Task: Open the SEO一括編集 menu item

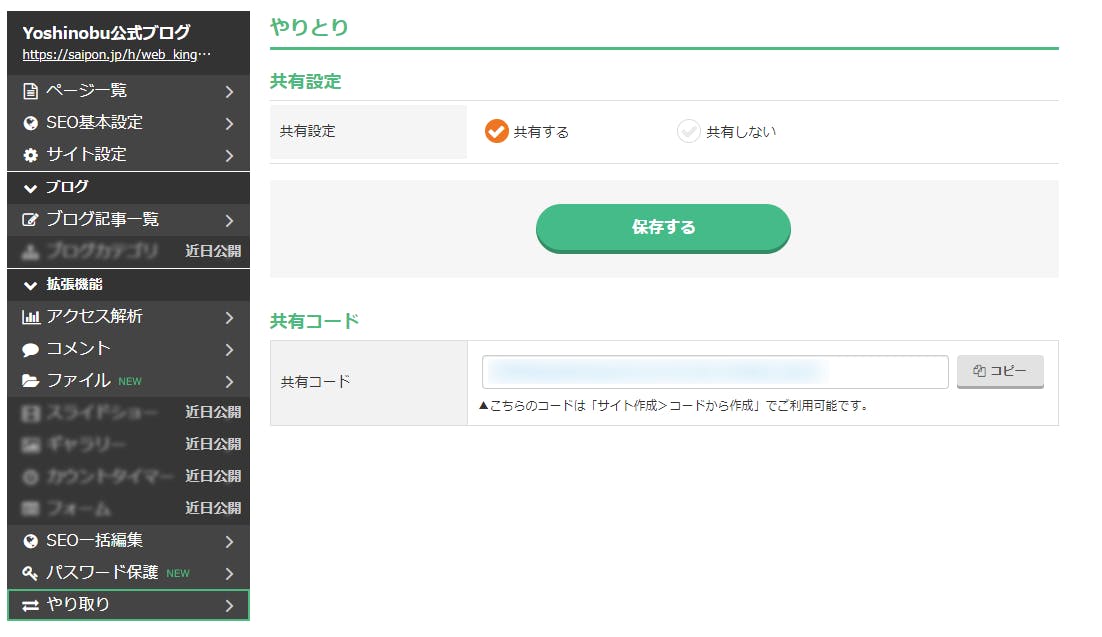Action: (x=95, y=541)
